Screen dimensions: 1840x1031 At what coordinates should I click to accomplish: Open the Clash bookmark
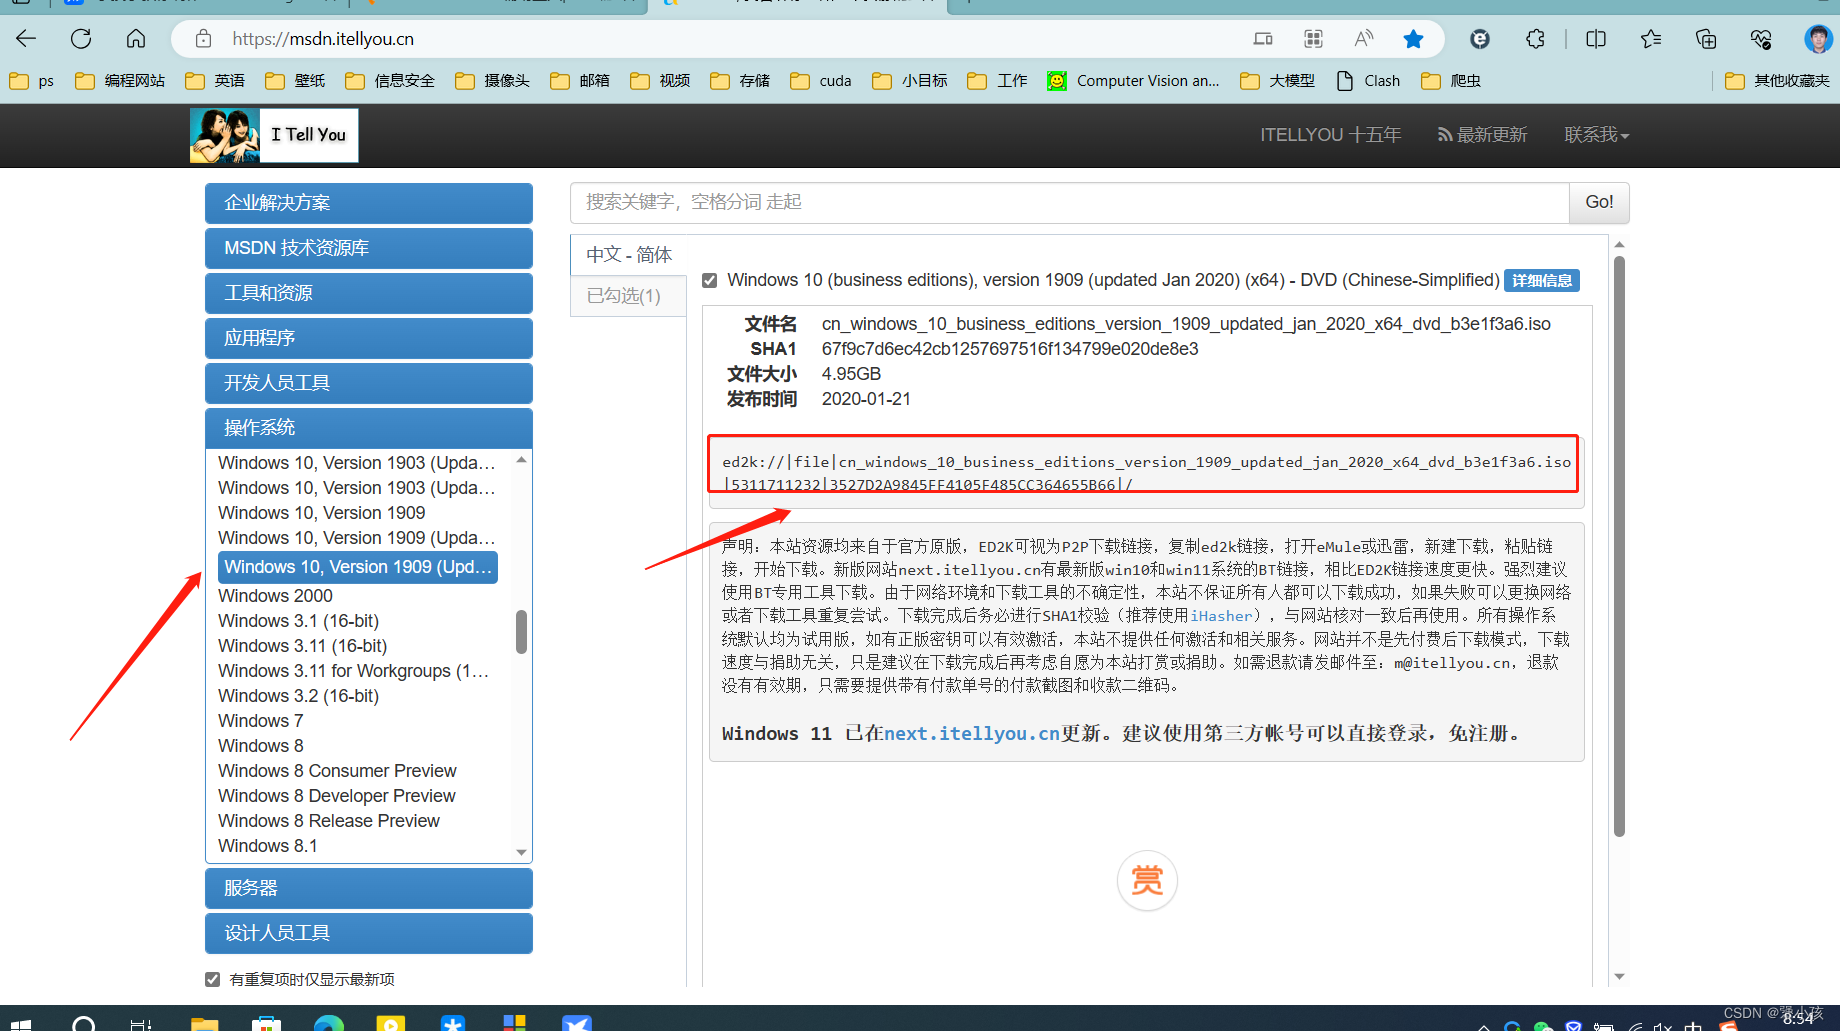coord(1368,81)
